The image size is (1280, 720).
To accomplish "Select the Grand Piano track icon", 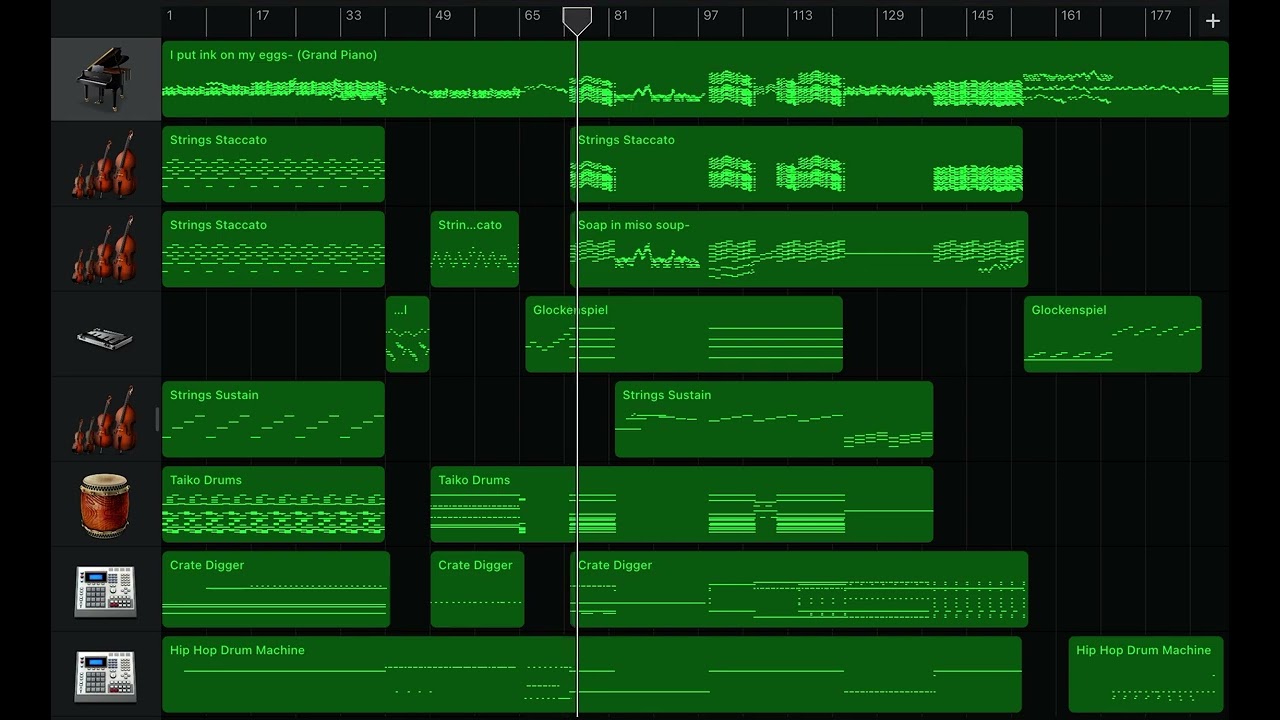I will click(x=105, y=79).
